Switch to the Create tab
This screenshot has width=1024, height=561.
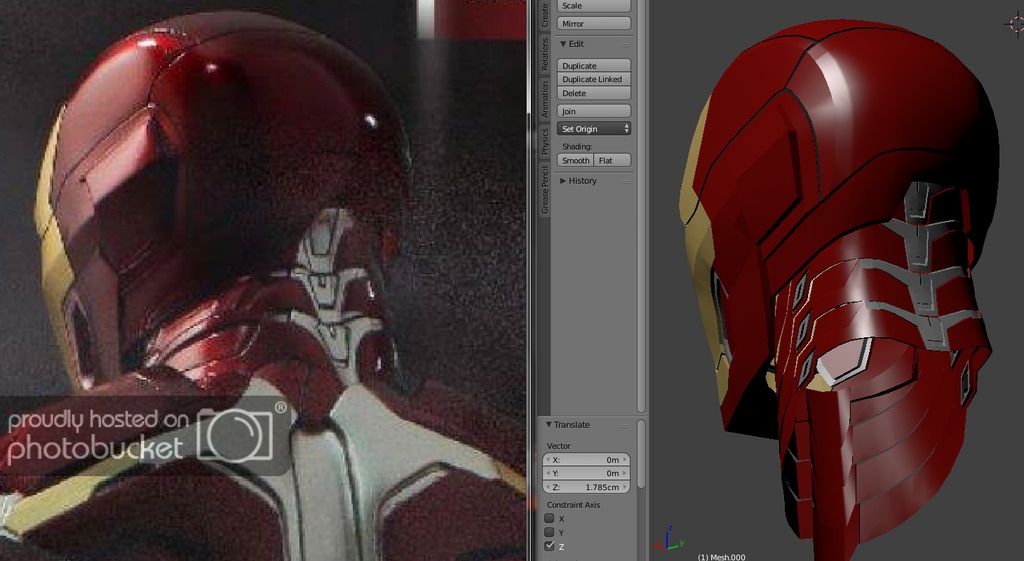click(545, 14)
